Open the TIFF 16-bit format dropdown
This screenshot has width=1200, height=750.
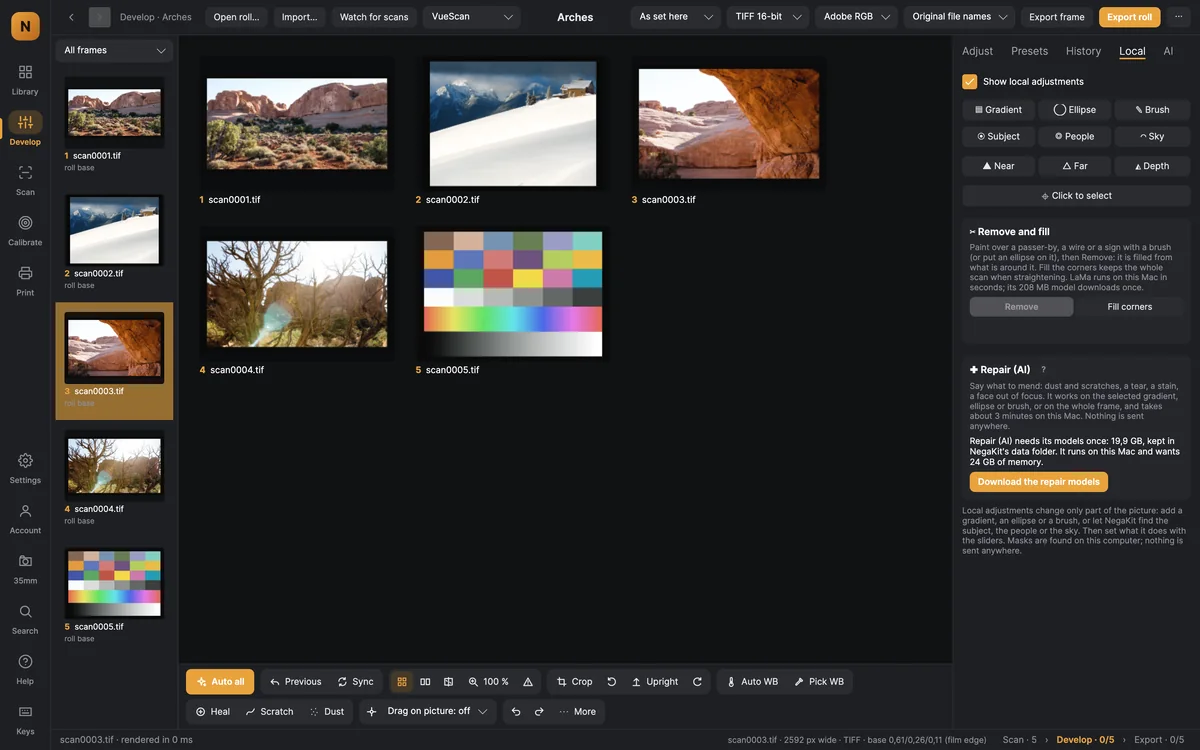pyautogui.click(x=767, y=17)
